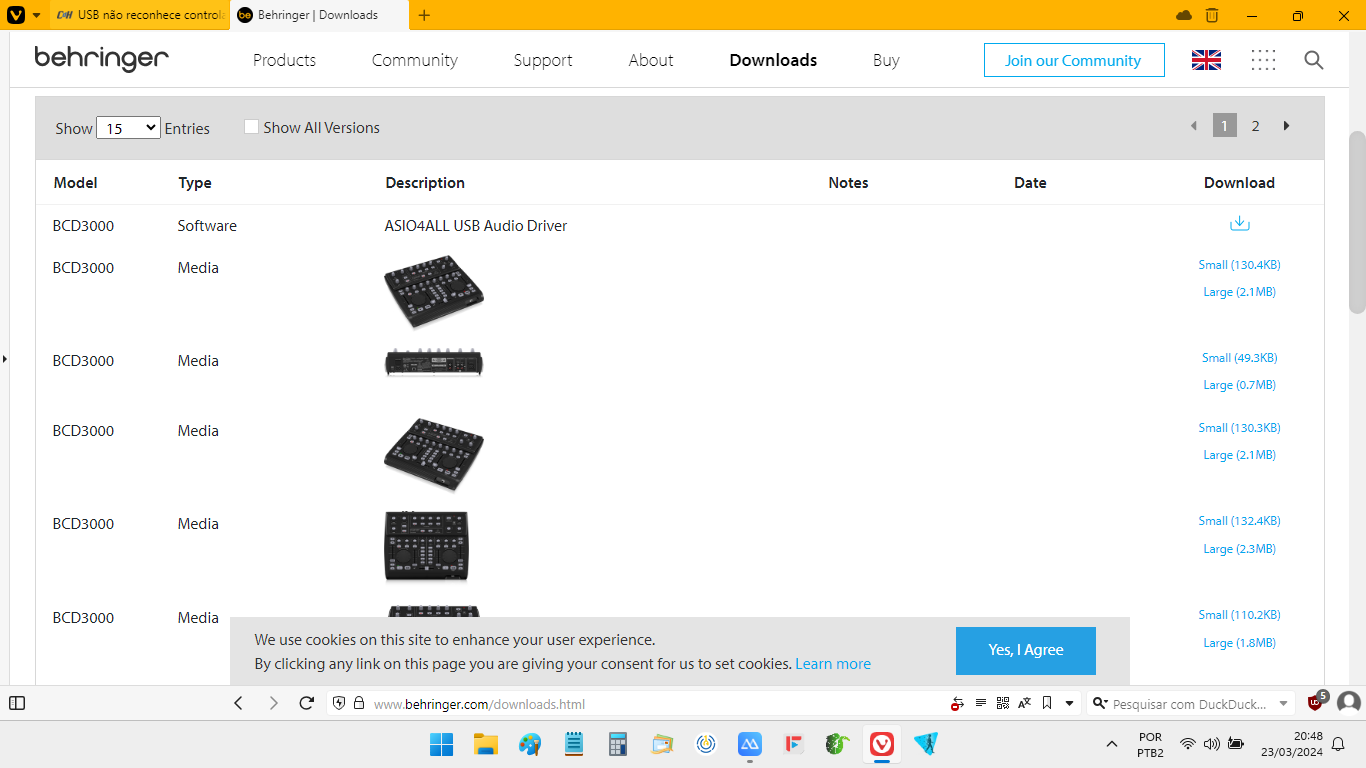Open the clock and date in taskbar
The height and width of the screenshot is (768, 1366).
click(1293, 744)
